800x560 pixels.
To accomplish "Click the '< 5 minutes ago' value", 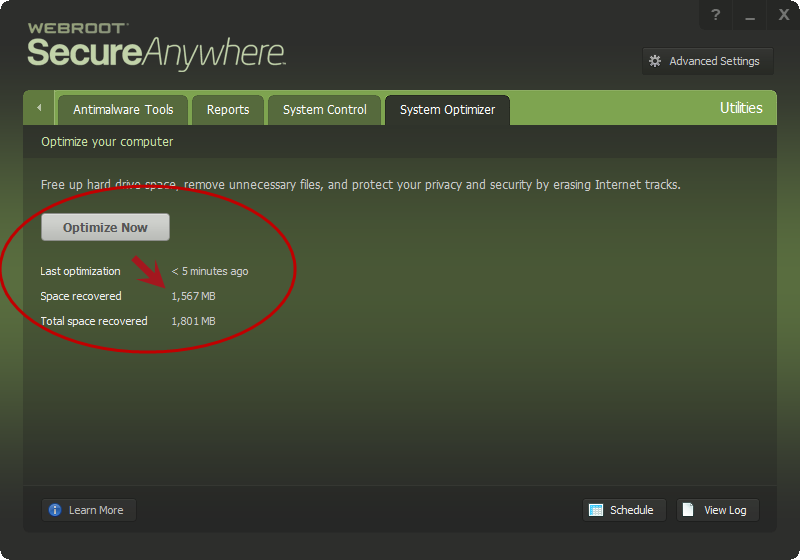I will point(210,271).
